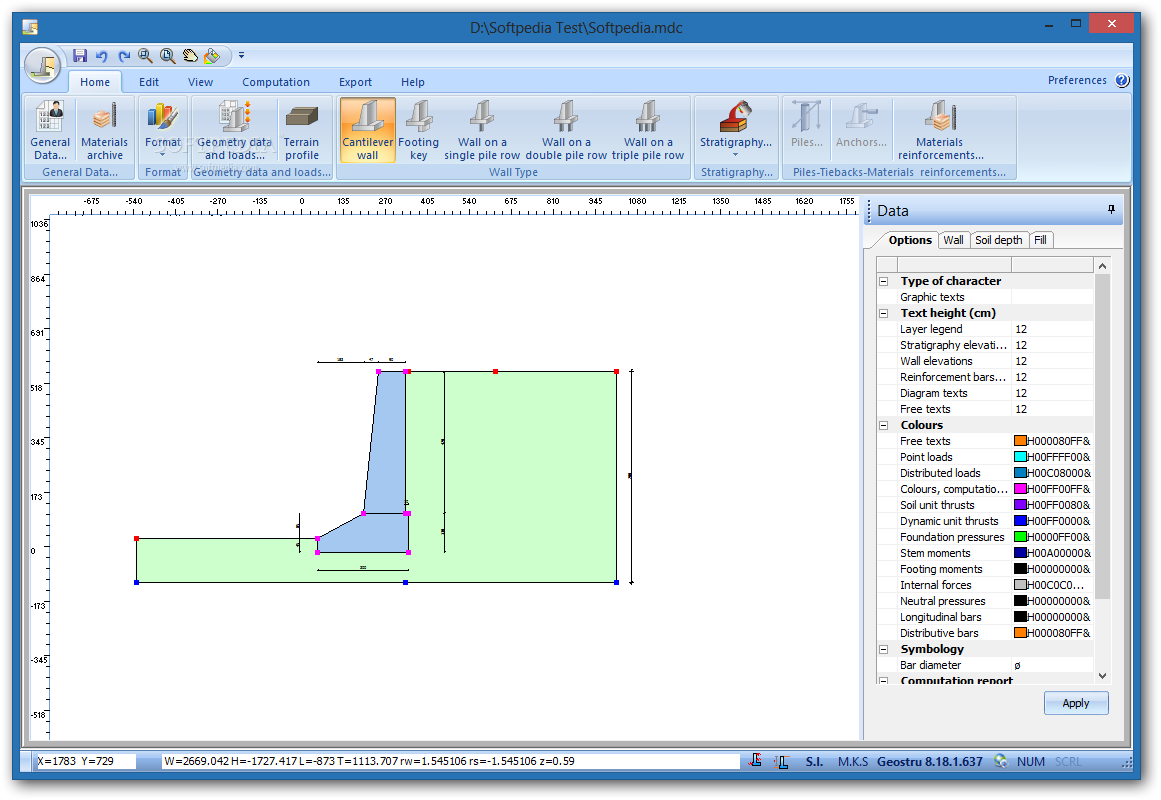Expand Format dropdown arrow

pyautogui.click(x=163, y=155)
